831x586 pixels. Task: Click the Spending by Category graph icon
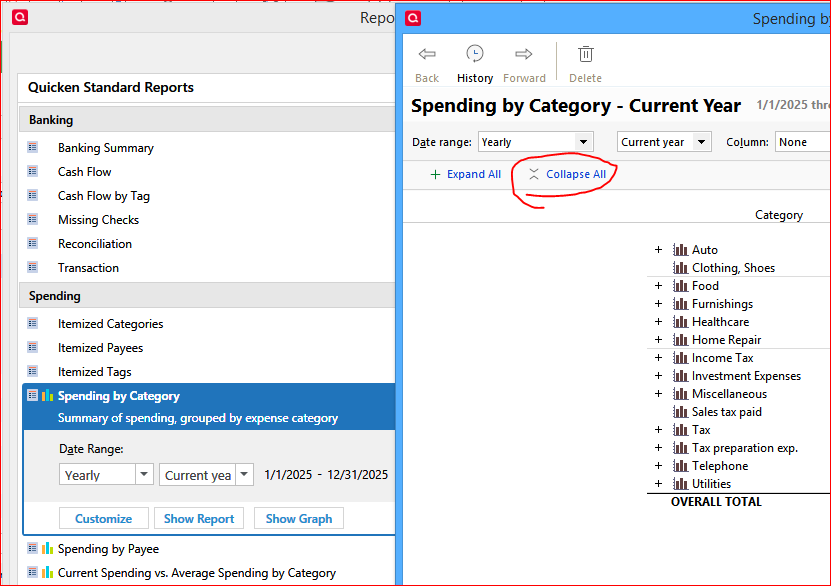coord(48,395)
